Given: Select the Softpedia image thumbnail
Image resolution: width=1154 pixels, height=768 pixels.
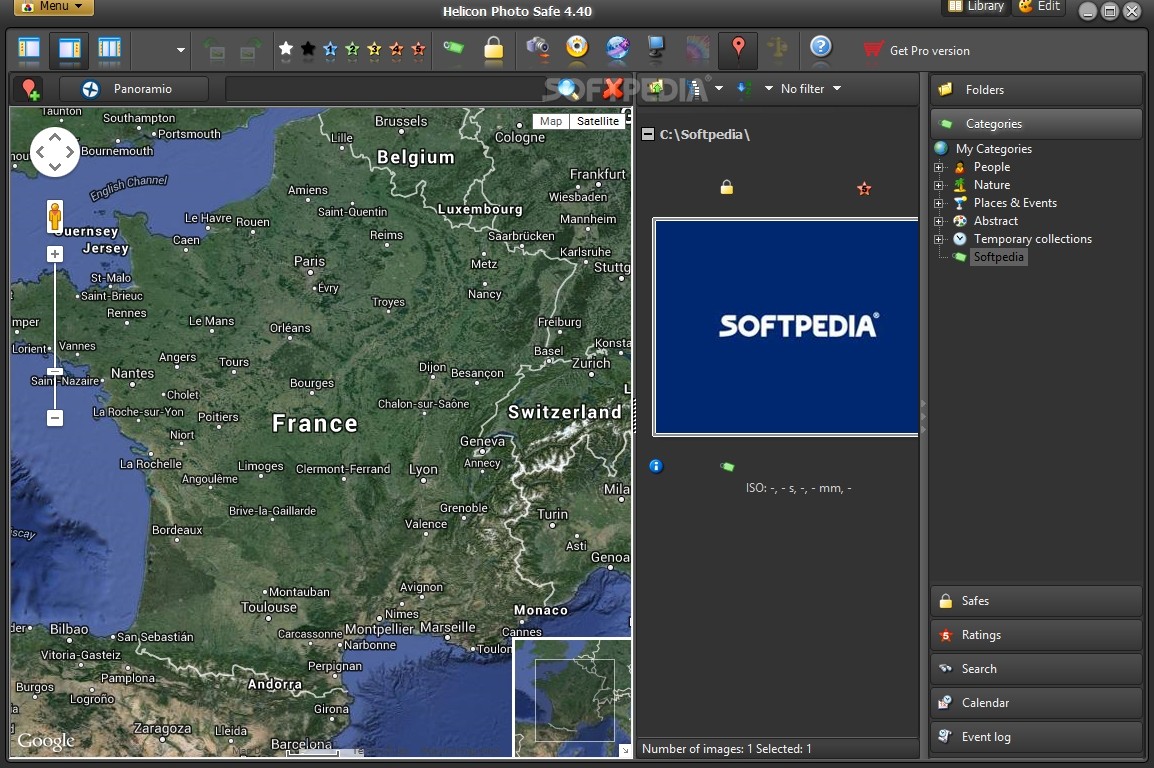Looking at the screenshot, I should (785, 327).
